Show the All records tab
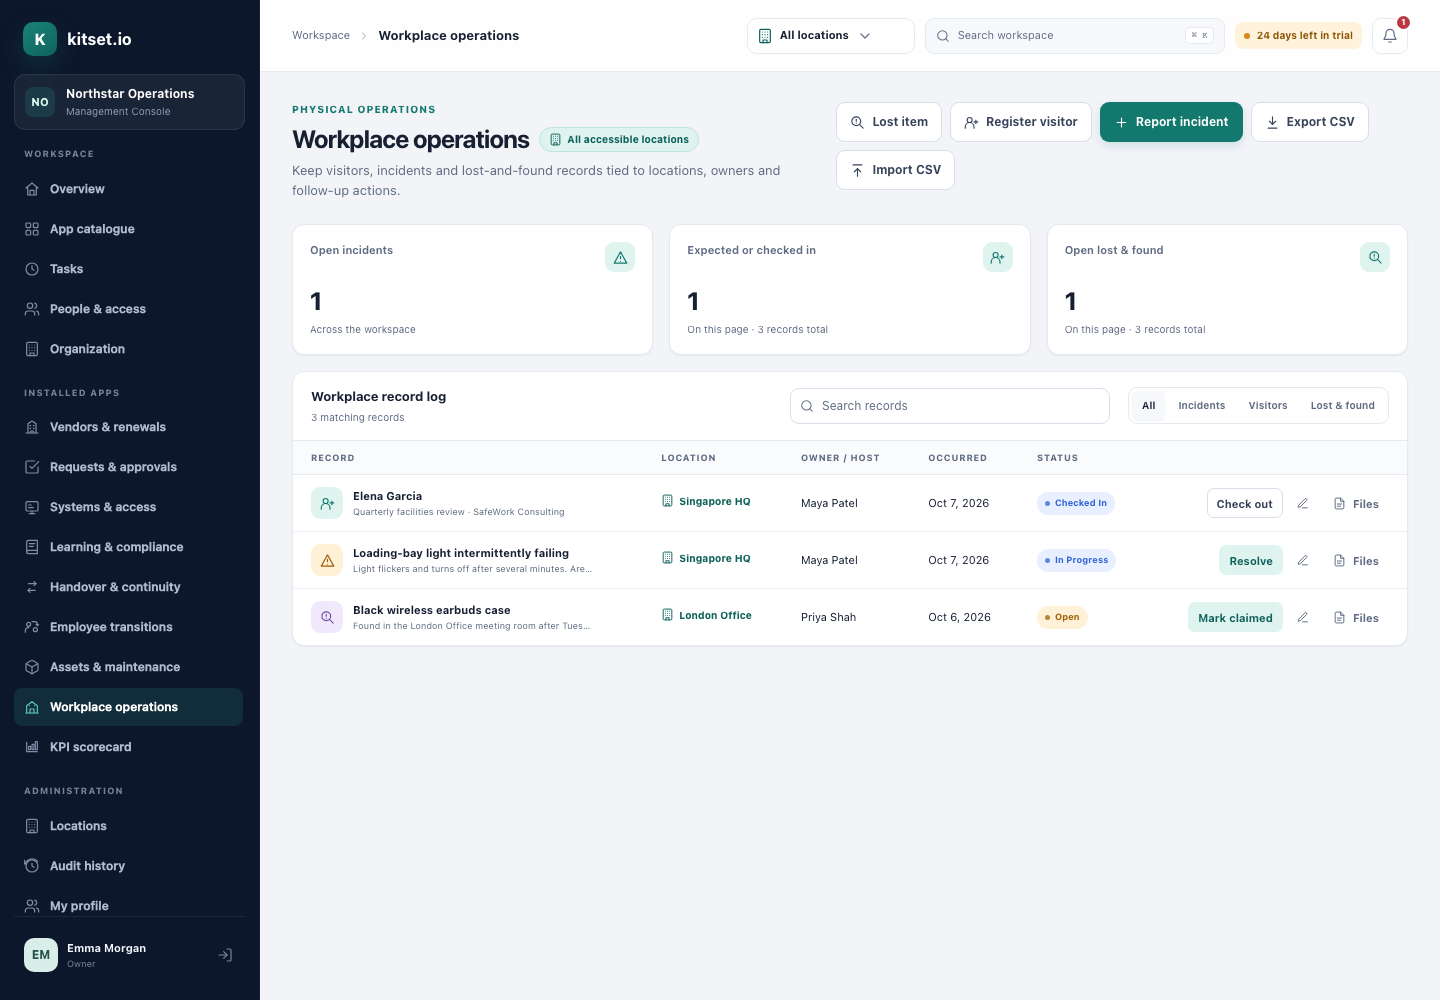The width and height of the screenshot is (1440, 1000). [1149, 406]
